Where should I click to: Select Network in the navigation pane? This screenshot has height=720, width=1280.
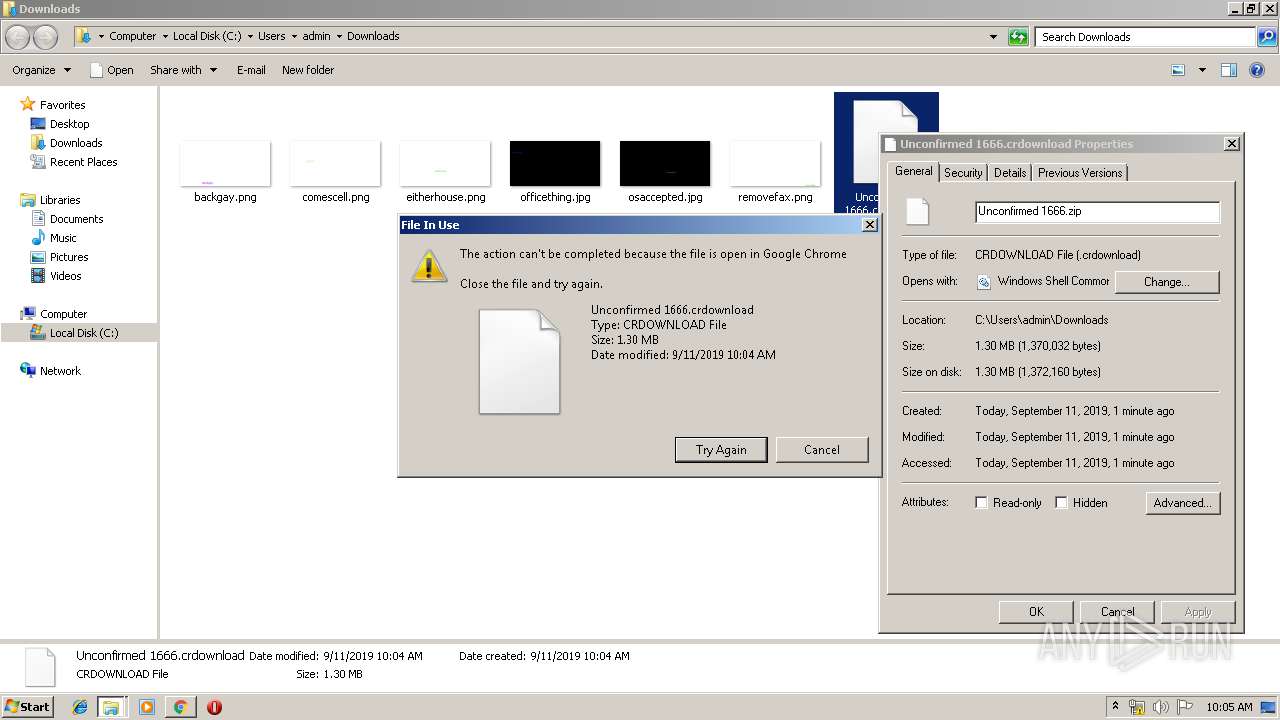60,371
